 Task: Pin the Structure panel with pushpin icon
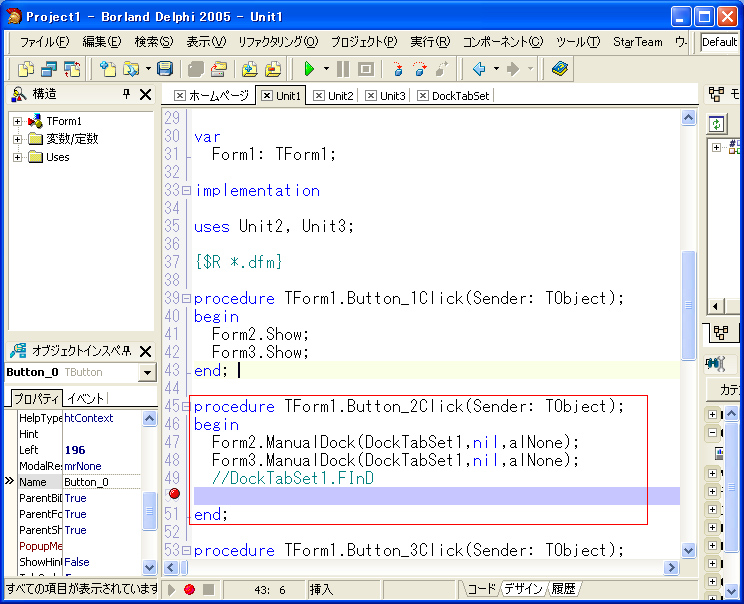(126, 94)
